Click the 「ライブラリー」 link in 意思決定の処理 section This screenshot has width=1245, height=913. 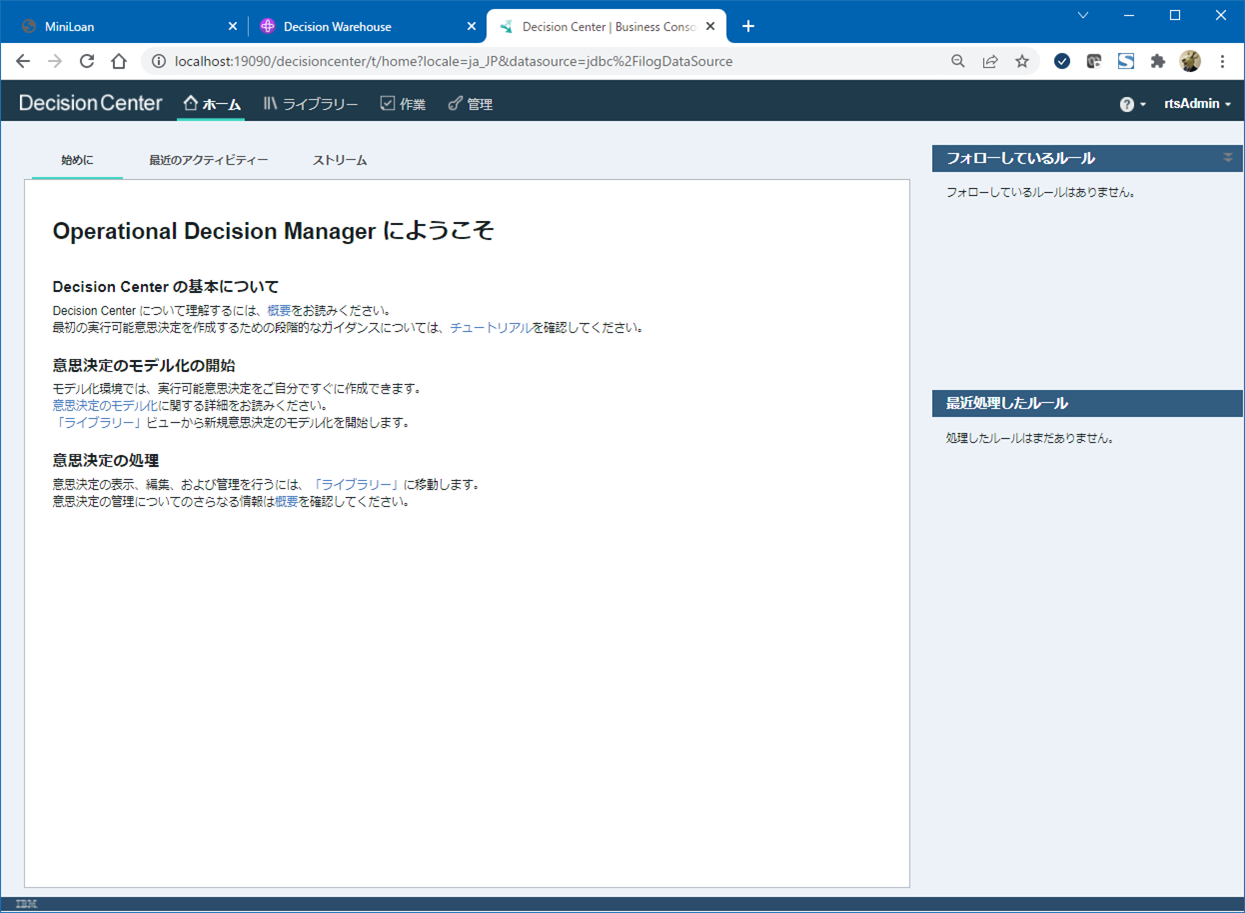pyautogui.click(x=358, y=485)
